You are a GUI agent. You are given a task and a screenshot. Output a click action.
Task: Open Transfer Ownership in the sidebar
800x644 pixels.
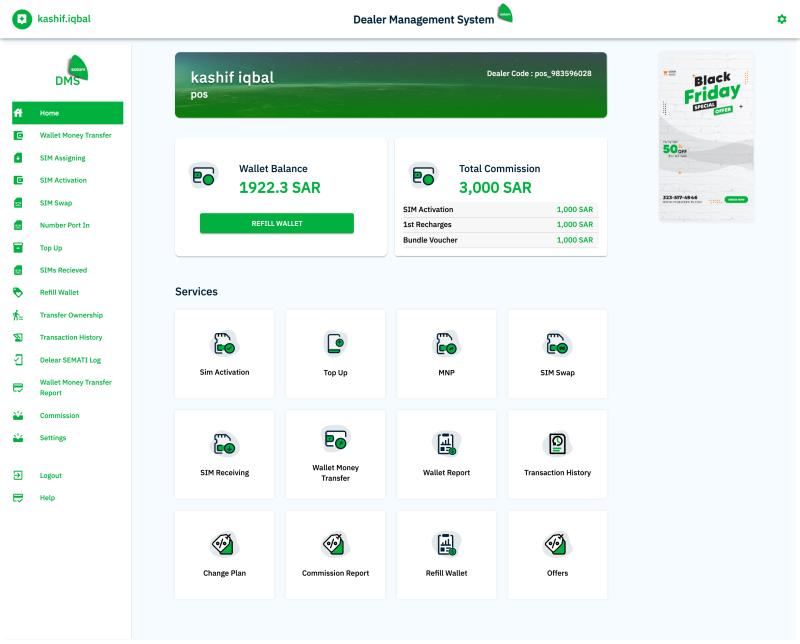(x=71, y=315)
